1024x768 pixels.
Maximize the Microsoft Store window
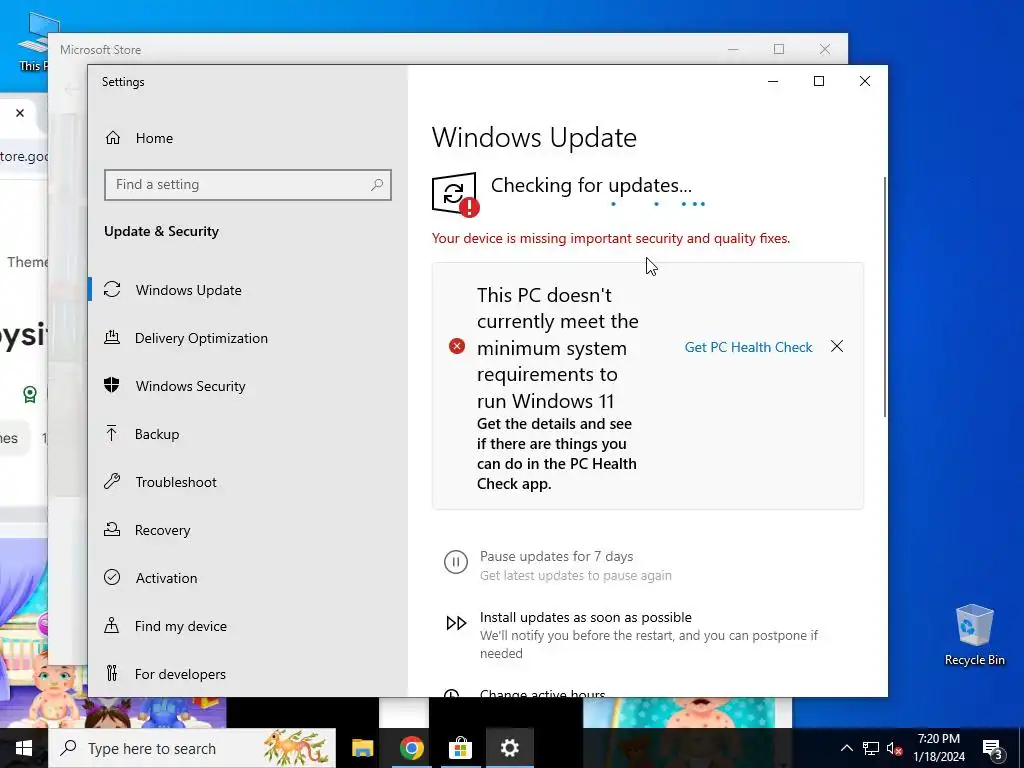pos(779,50)
